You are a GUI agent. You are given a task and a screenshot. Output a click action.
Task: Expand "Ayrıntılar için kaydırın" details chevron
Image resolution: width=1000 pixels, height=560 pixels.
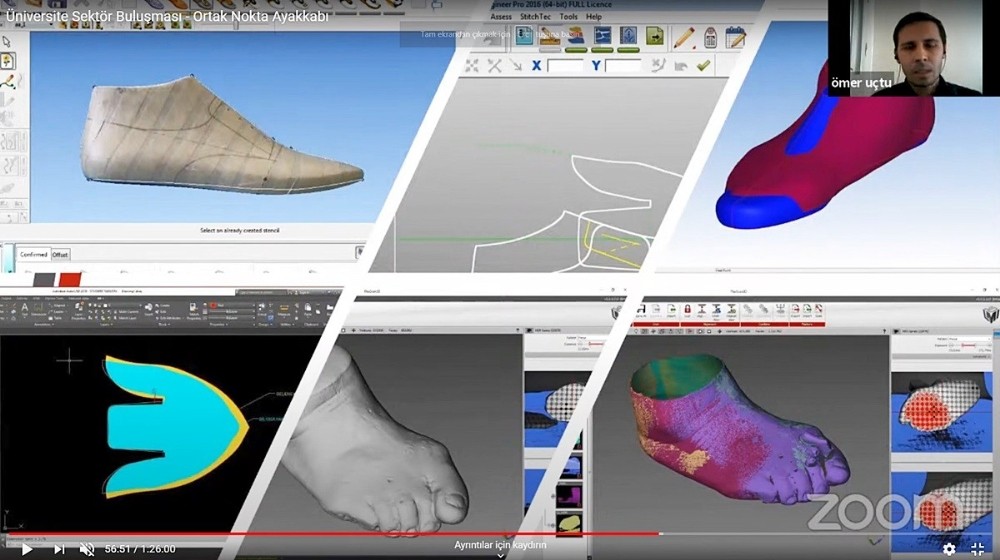click(x=500, y=555)
